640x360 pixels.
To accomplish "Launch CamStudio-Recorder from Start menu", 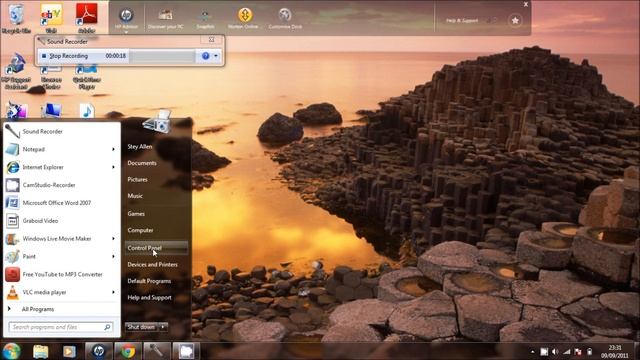I will pos(62,185).
